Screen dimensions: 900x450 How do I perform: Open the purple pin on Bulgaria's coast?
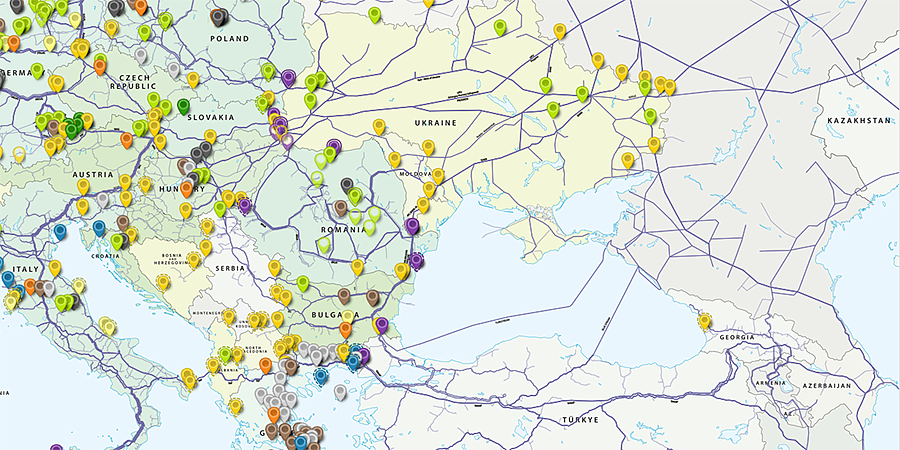tap(382, 325)
